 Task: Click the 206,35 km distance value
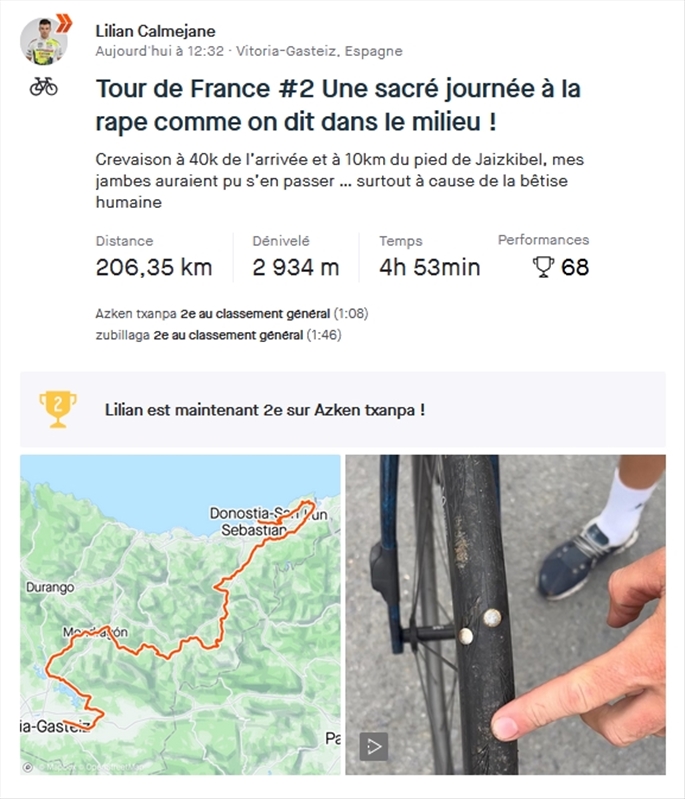coord(154,268)
